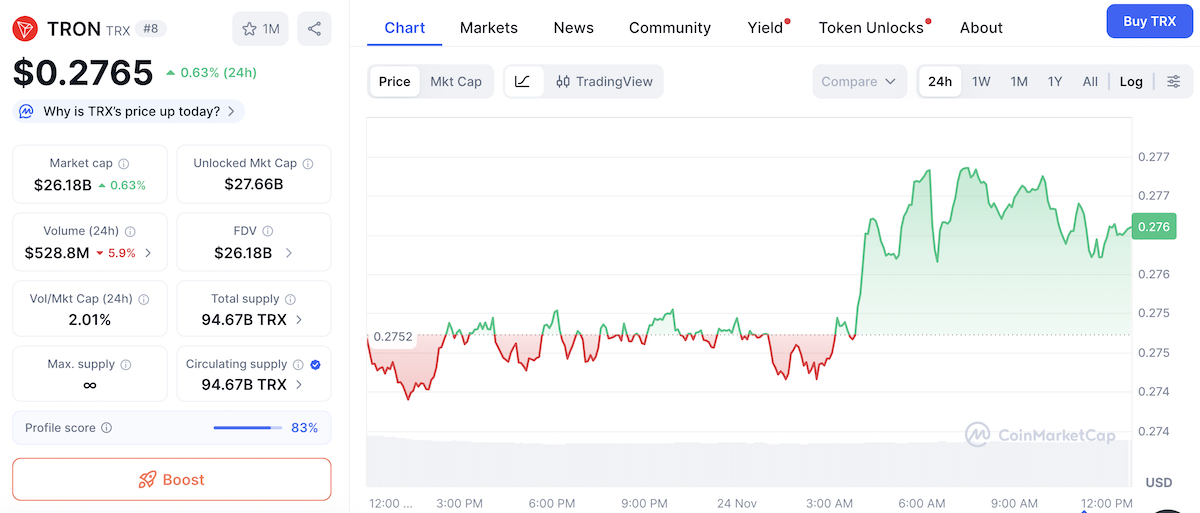1200x513 pixels.
Task: Click the Profile score progress bar
Action: pyautogui.click(x=247, y=428)
